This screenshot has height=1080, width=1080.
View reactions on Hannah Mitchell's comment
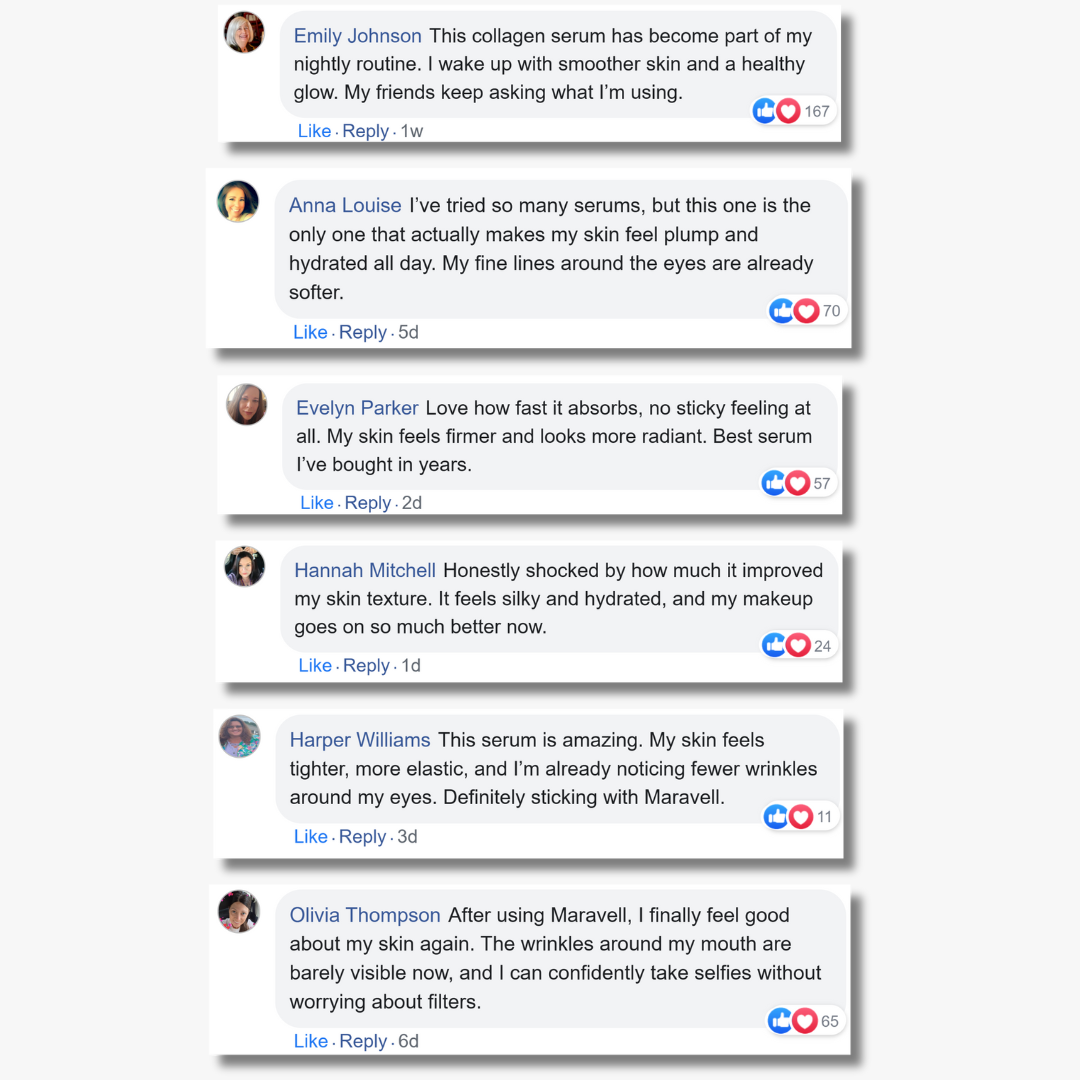(x=786, y=645)
